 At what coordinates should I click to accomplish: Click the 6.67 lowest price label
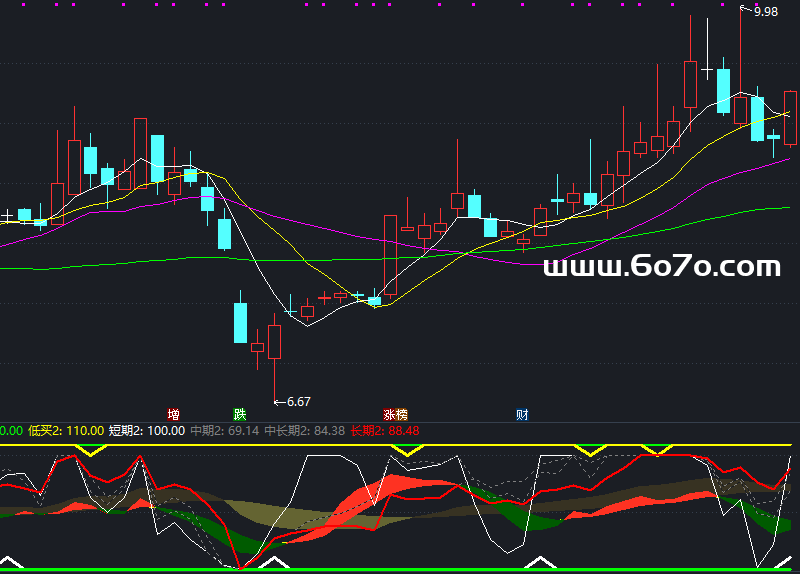pyautogui.click(x=298, y=402)
